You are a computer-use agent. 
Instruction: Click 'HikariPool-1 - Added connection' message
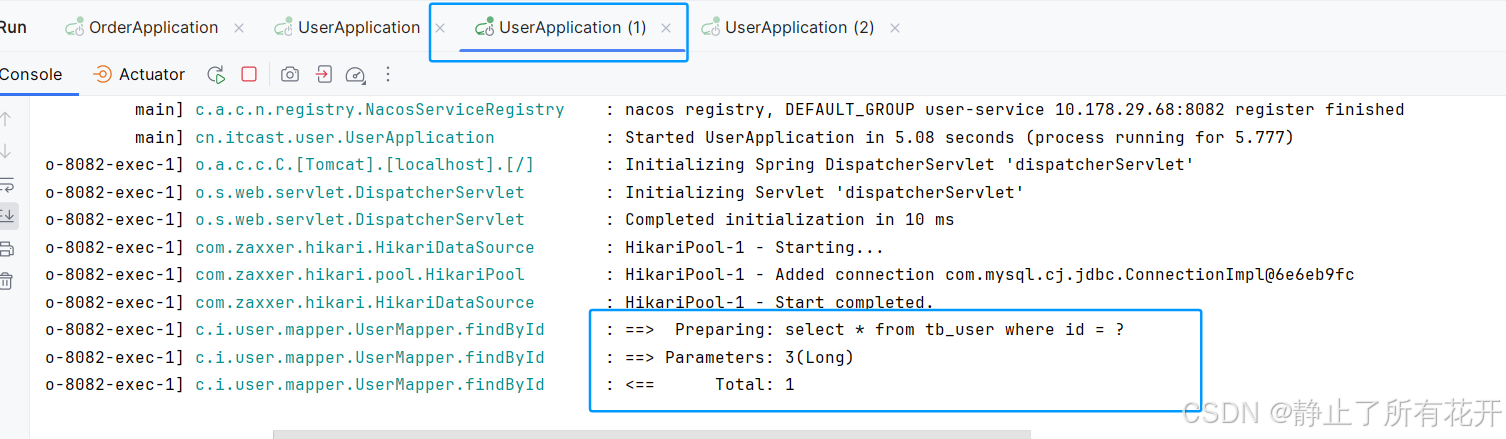tap(990, 275)
